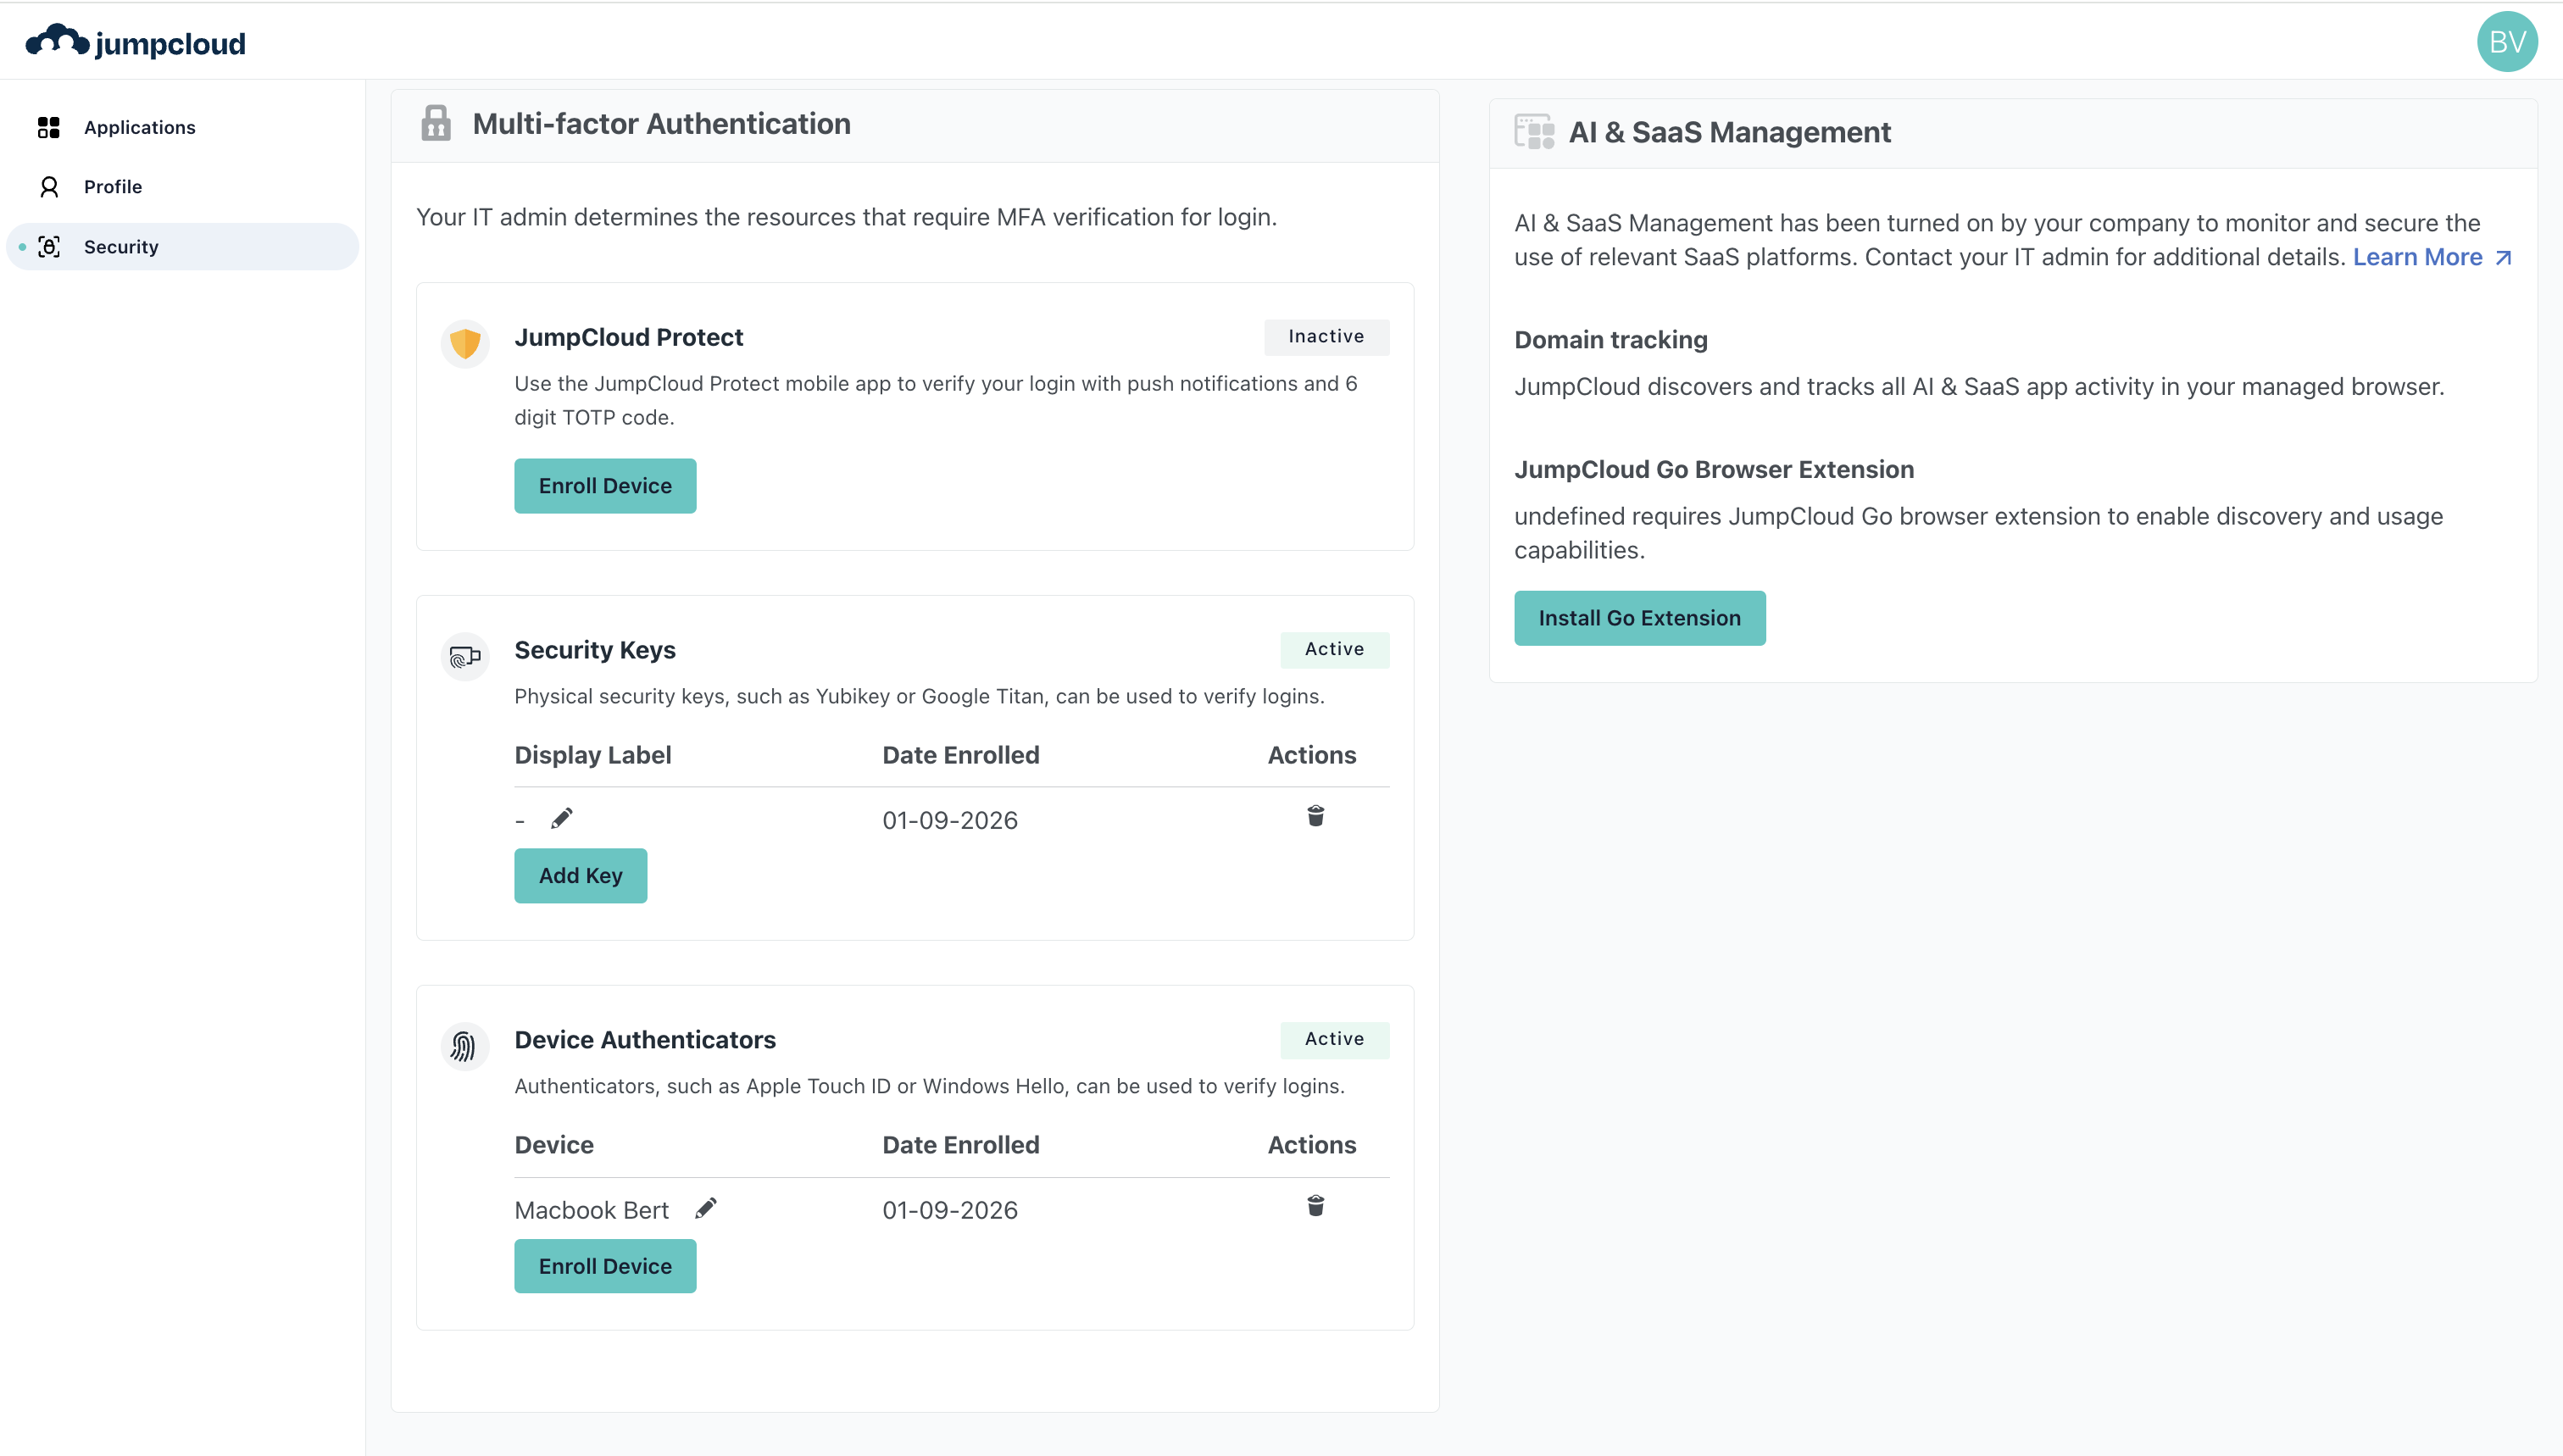Remove the Macbook Bert device authenticator

pyautogui.click(x=1315, y=1206)
